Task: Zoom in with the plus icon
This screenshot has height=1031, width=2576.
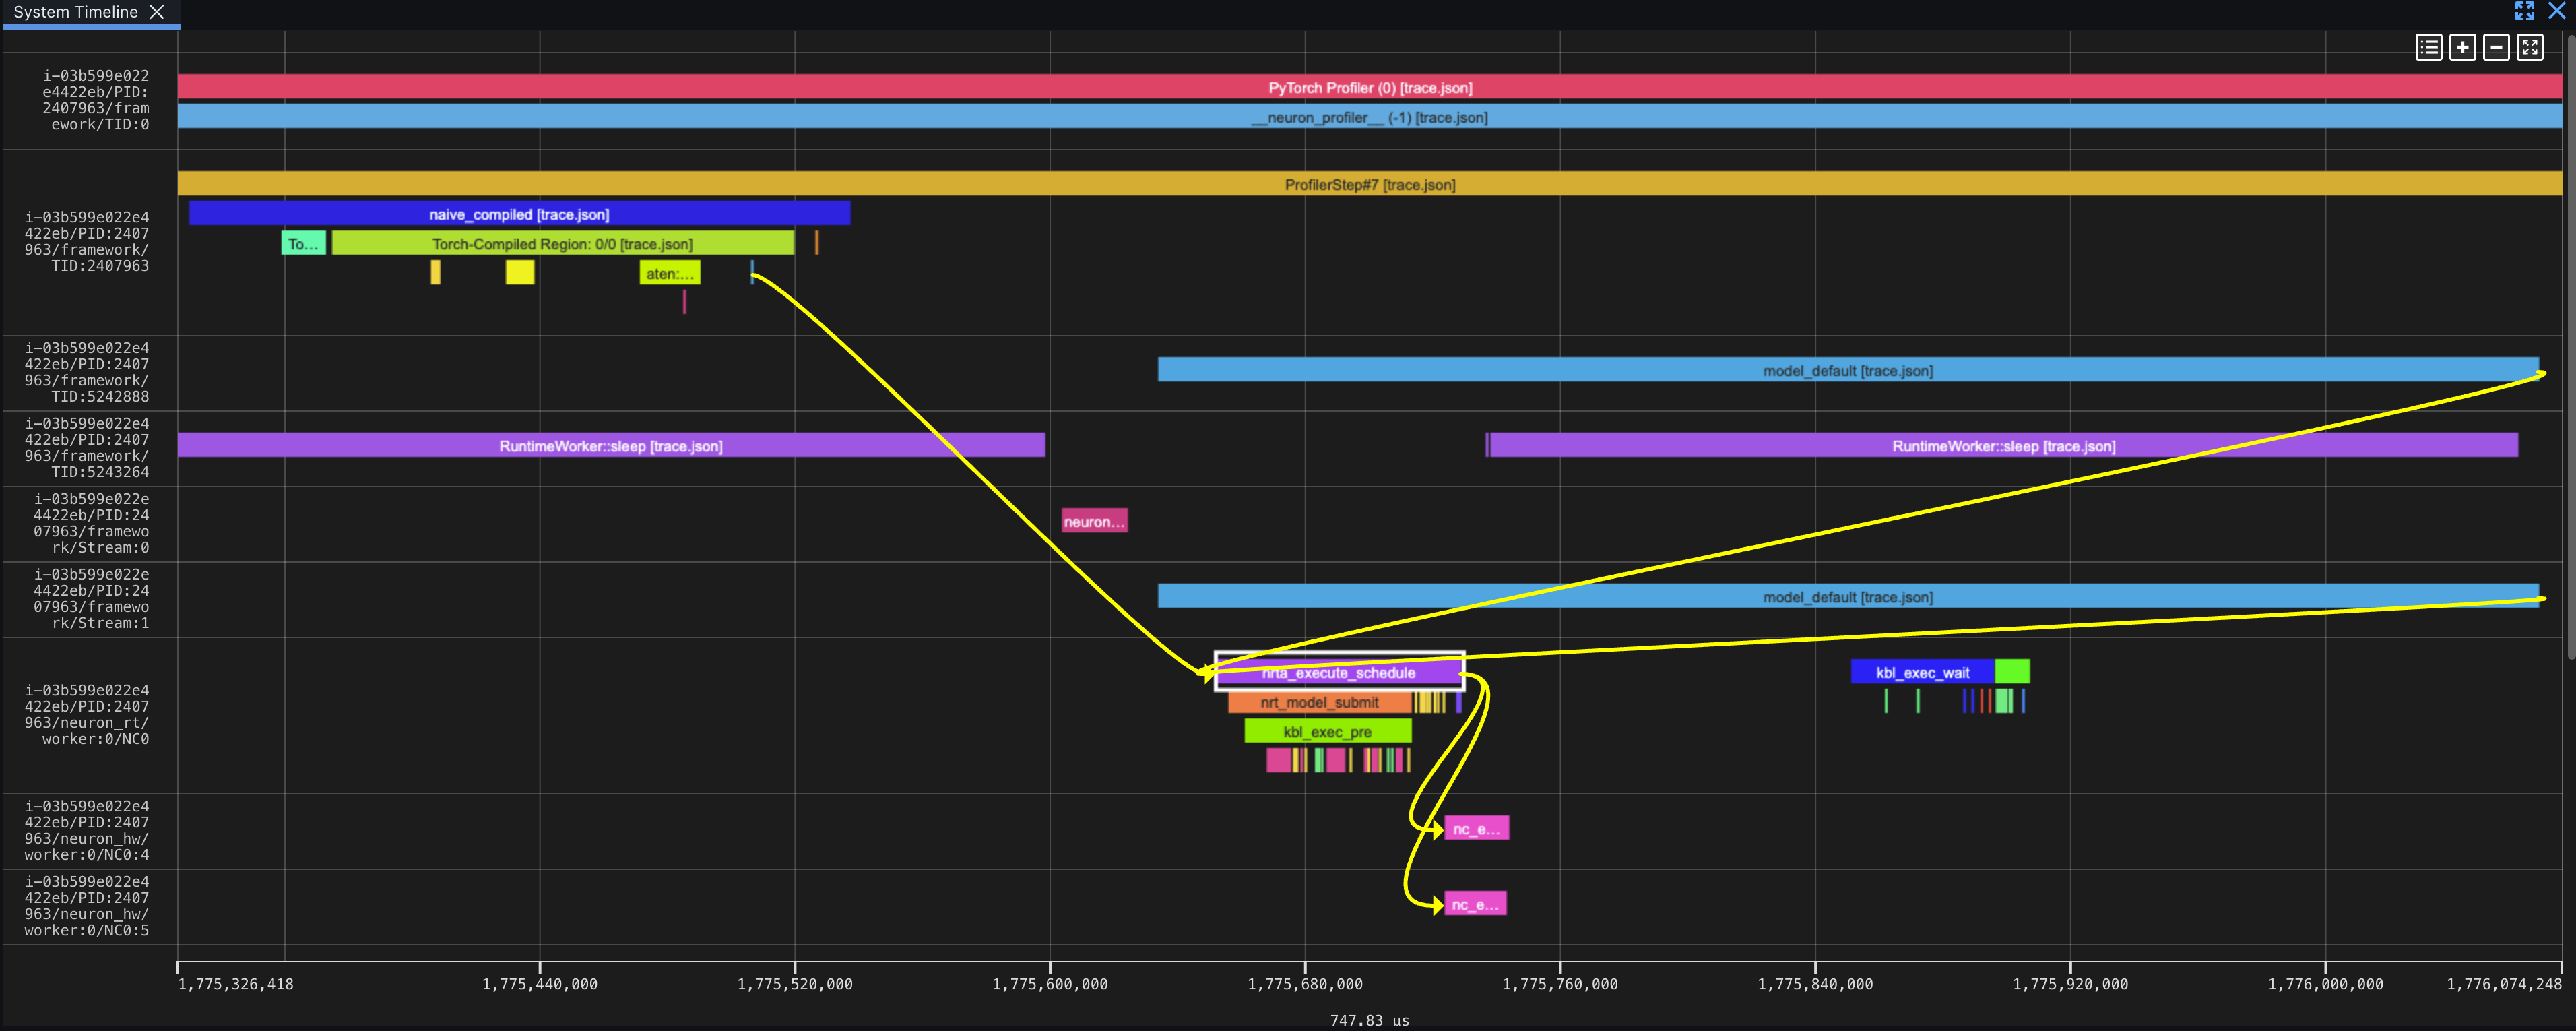Action: pyautogui.click(x=2463, y=47)
